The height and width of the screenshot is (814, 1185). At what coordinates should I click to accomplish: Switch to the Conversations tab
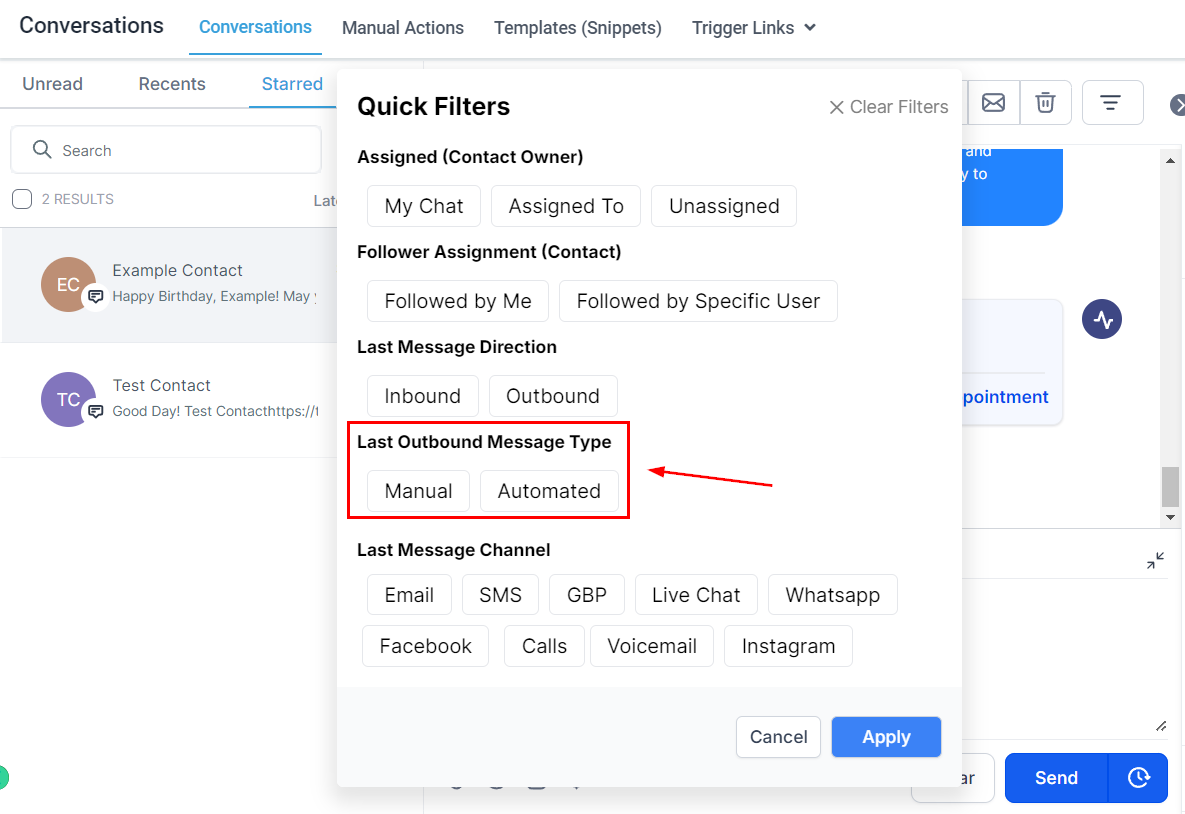point(255,27)
